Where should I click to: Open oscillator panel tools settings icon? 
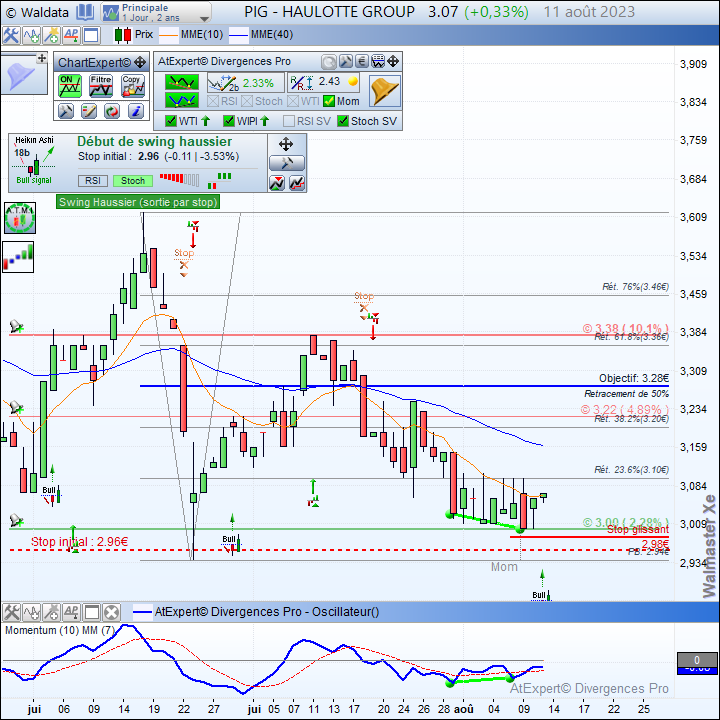click(11, 613)
